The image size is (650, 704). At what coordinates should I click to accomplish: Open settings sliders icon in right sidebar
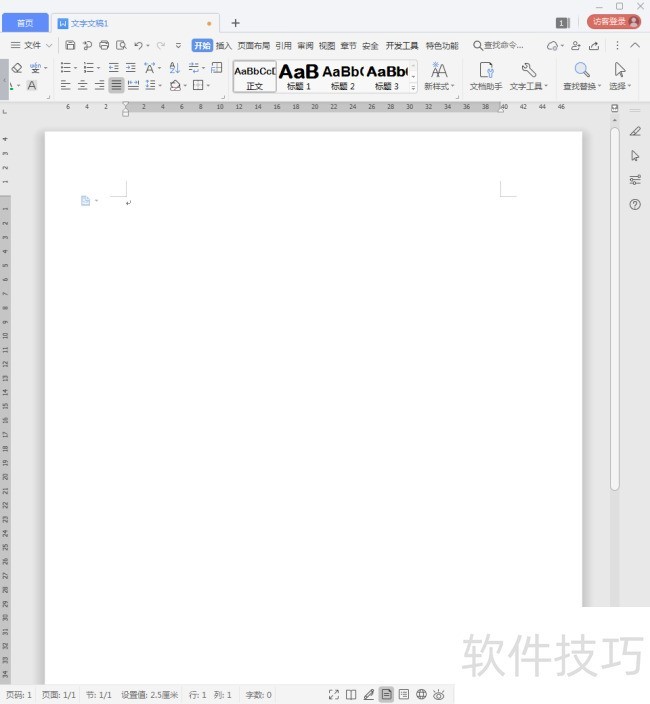[635, 180]
